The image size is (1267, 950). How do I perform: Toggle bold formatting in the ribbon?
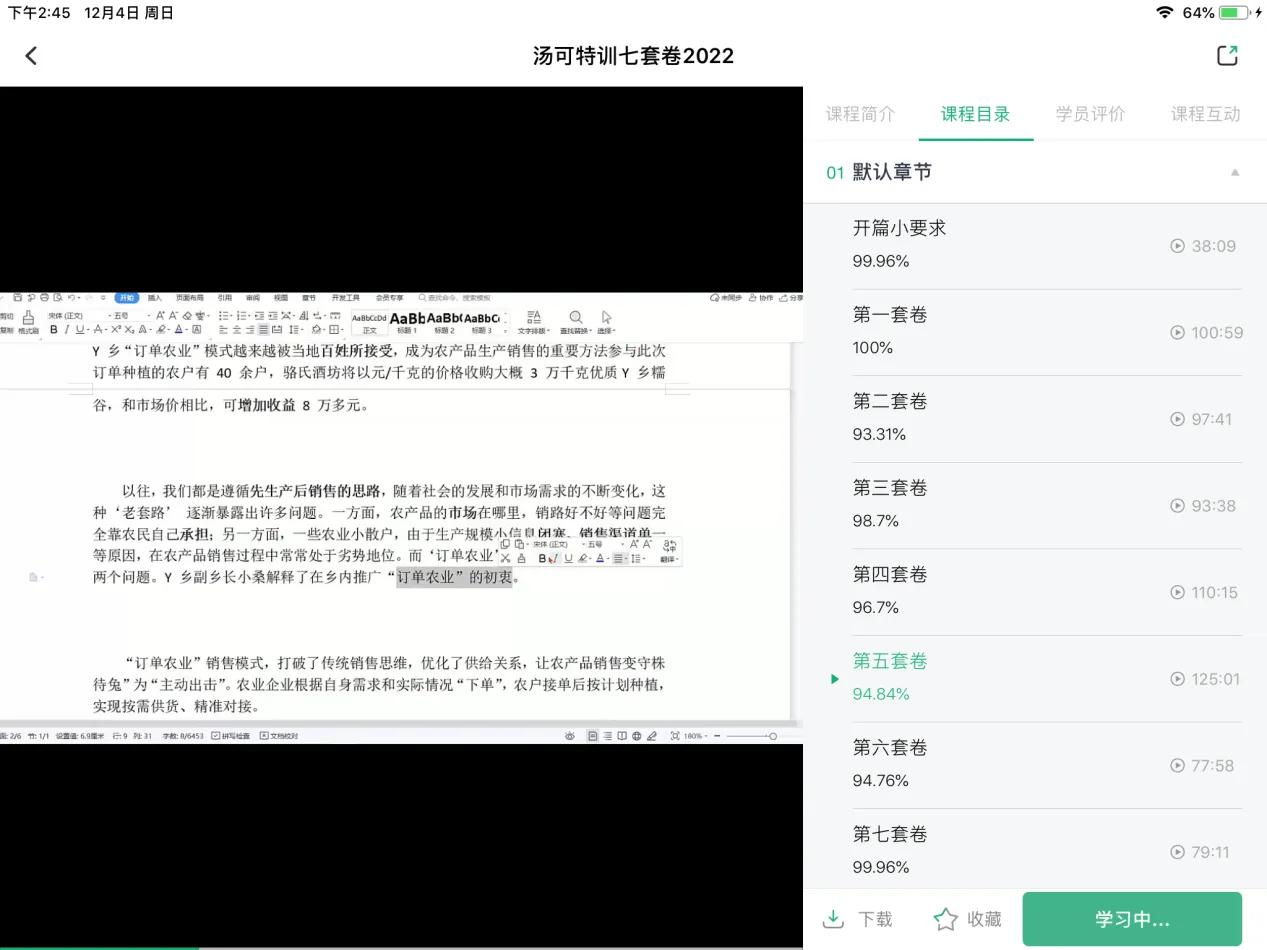click(53, 330)
